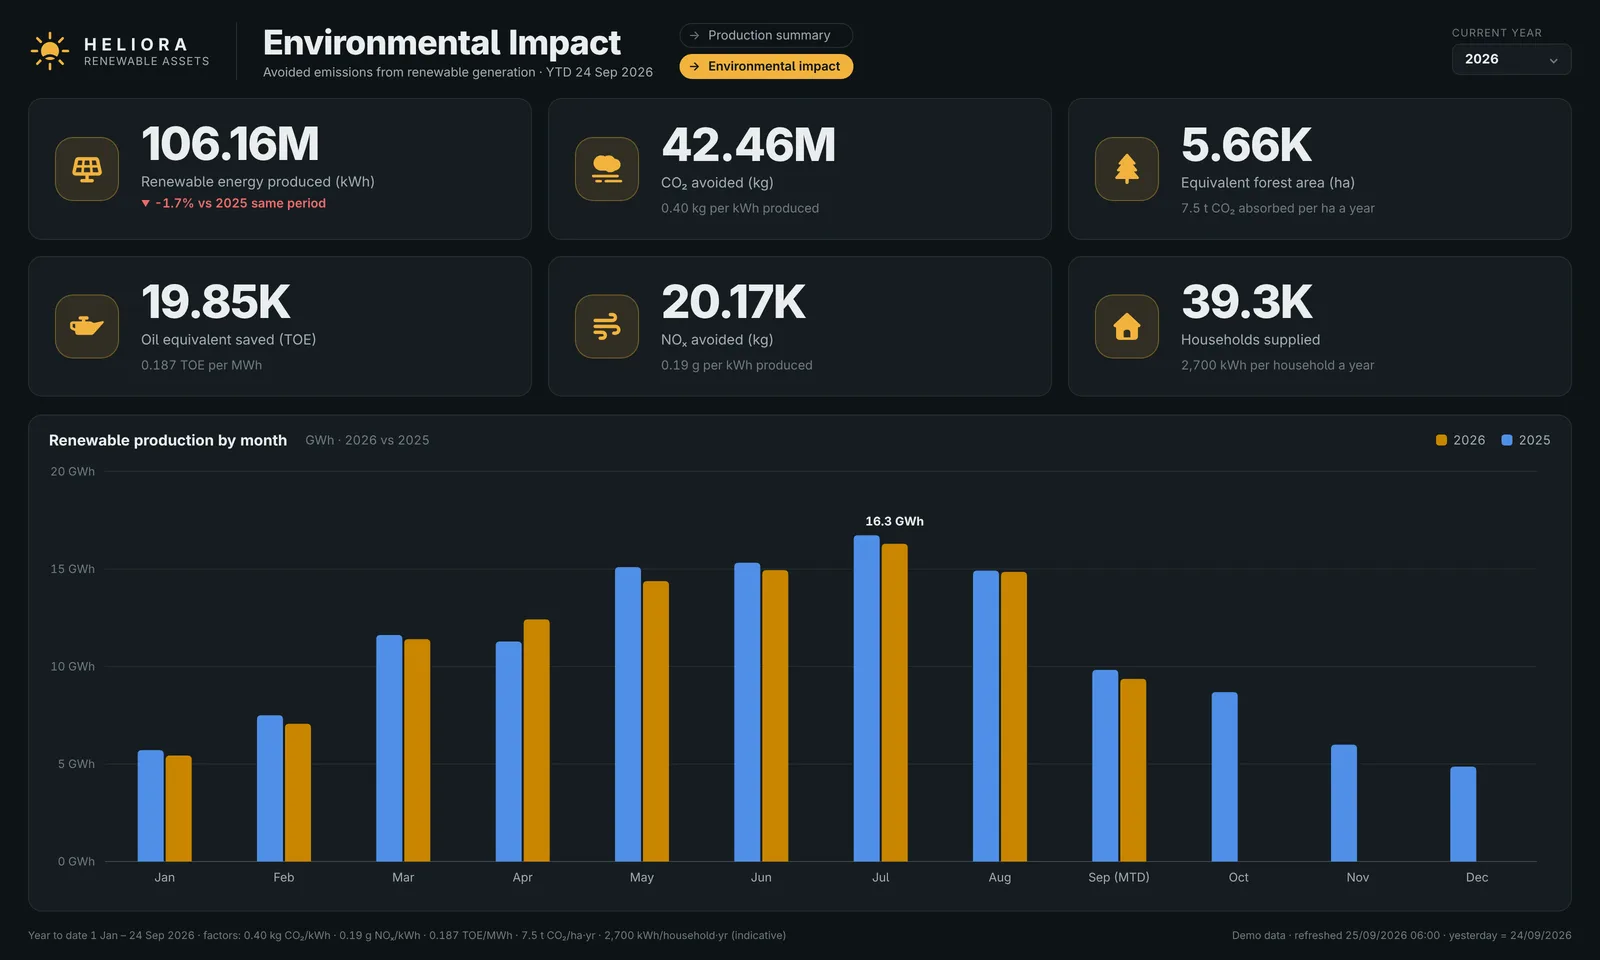The width and height of the screenshot is (1600, 960).
Task: Click the 16.3 GWh data label
Action: [895, 521]
